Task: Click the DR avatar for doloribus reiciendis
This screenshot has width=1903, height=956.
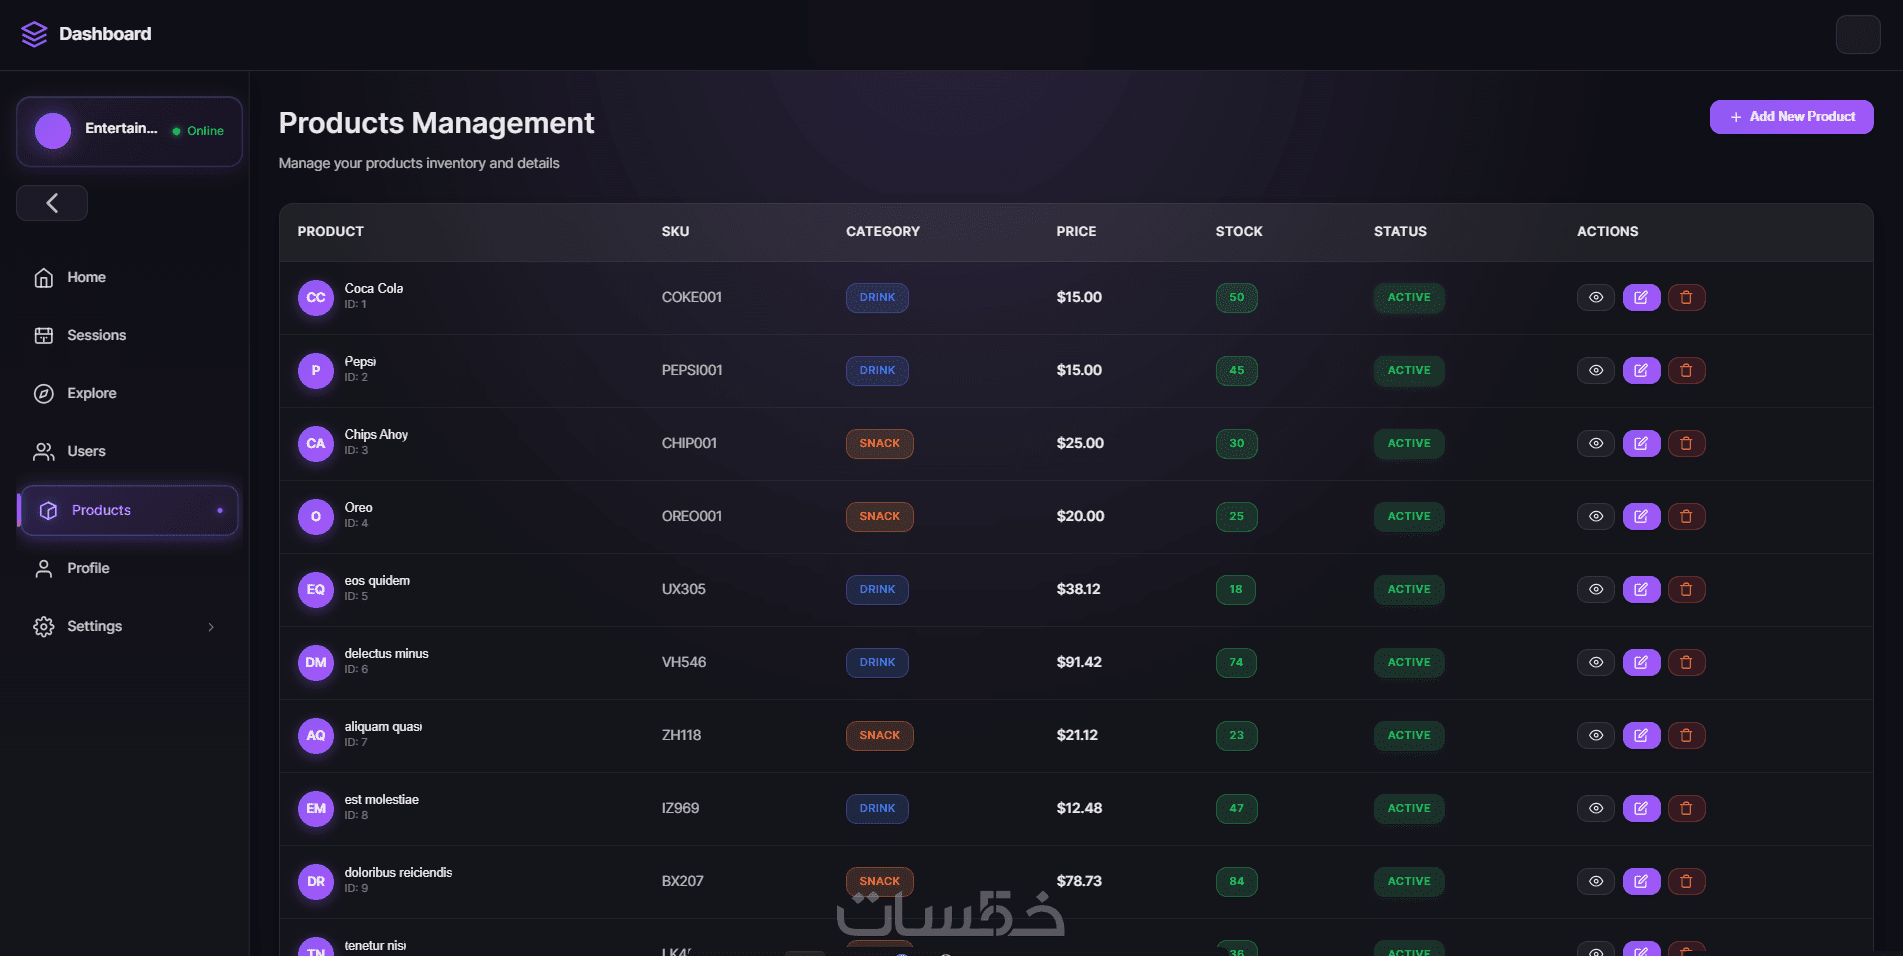Action: [x=316, y=882]
